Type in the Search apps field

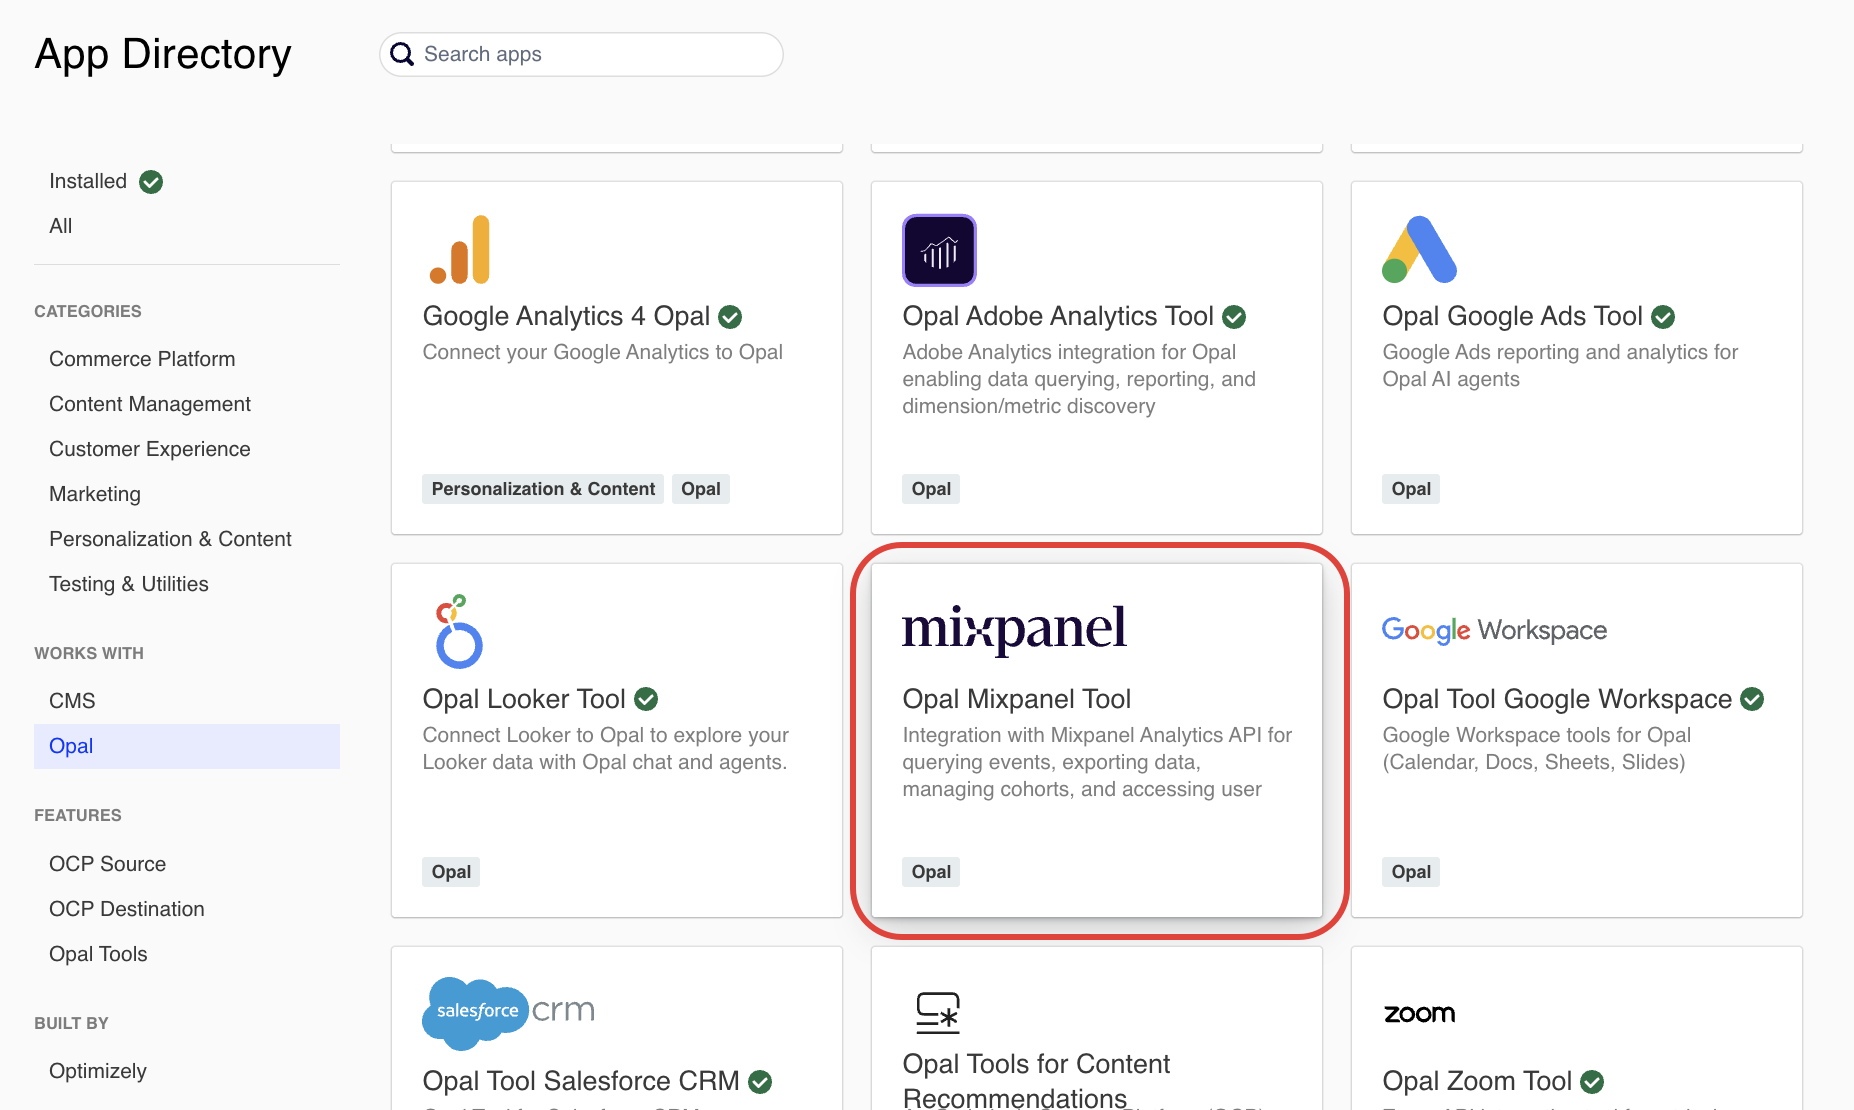point(595,54)
